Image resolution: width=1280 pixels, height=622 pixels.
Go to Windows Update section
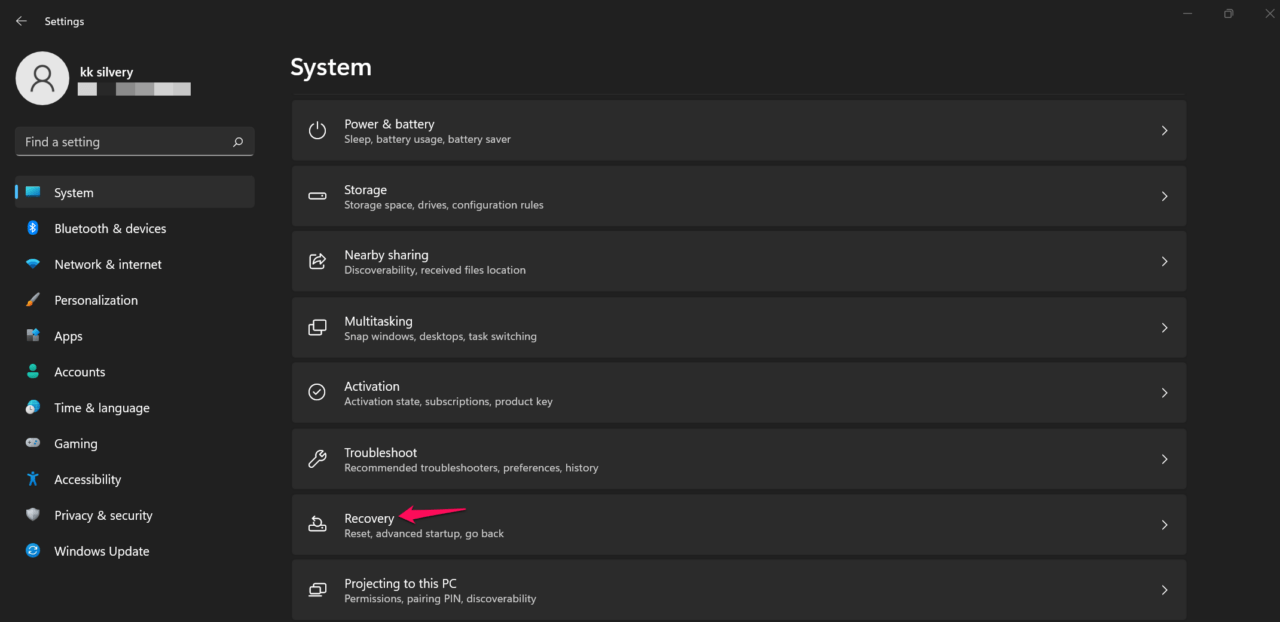click(101, 551)
